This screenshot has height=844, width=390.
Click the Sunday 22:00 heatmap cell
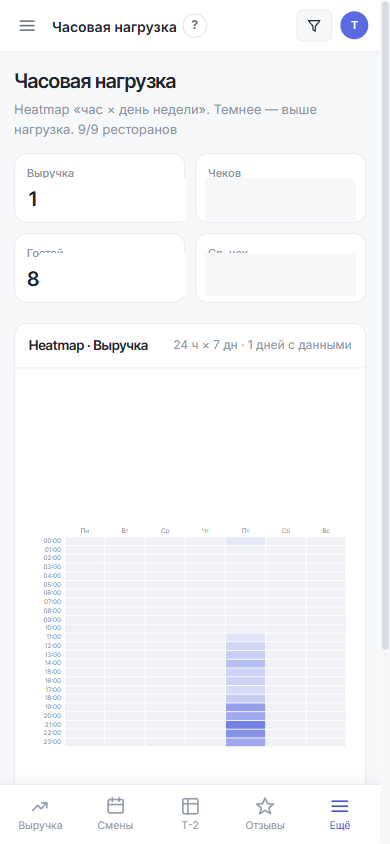[x=326, y=733]
